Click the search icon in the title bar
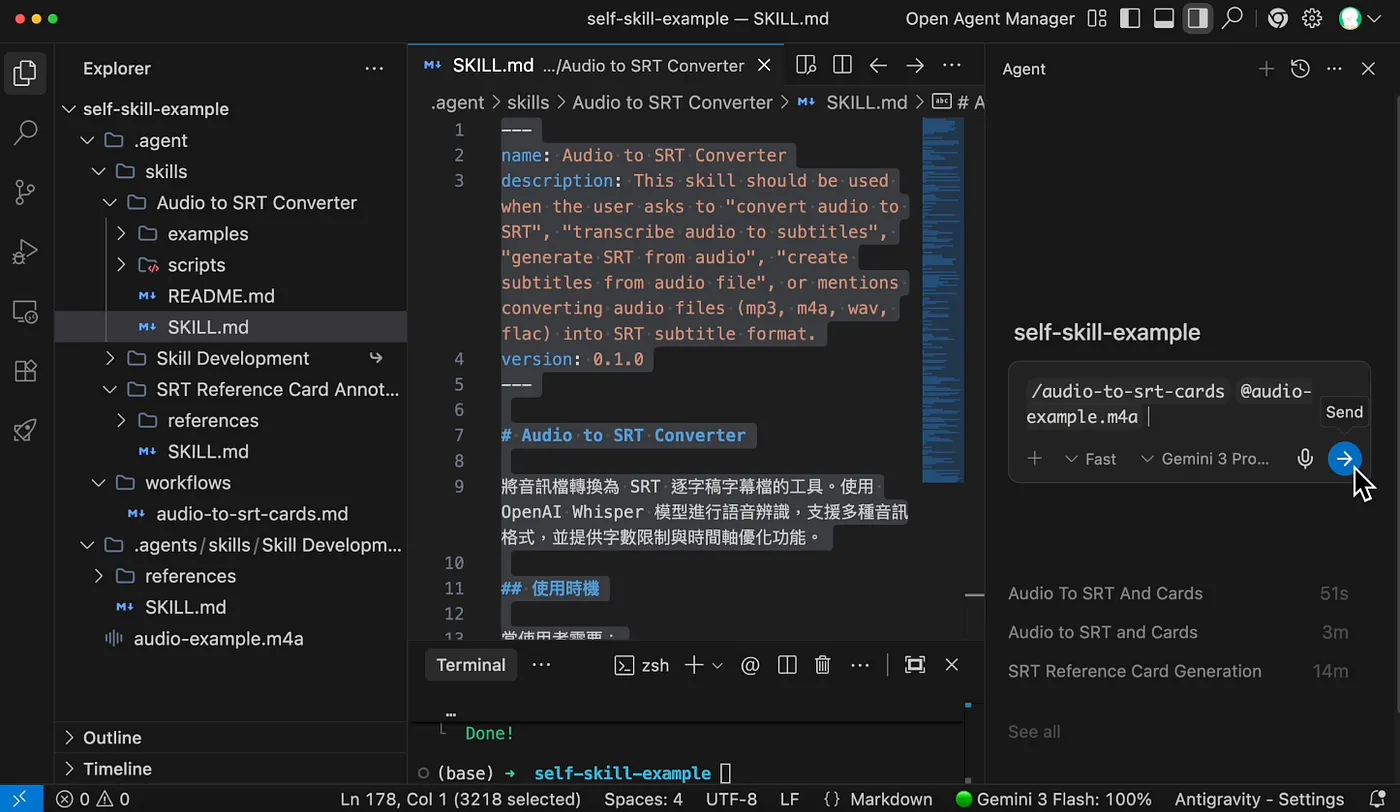The width and height of the screenshot is (1400, 812). click(1233, 18)
